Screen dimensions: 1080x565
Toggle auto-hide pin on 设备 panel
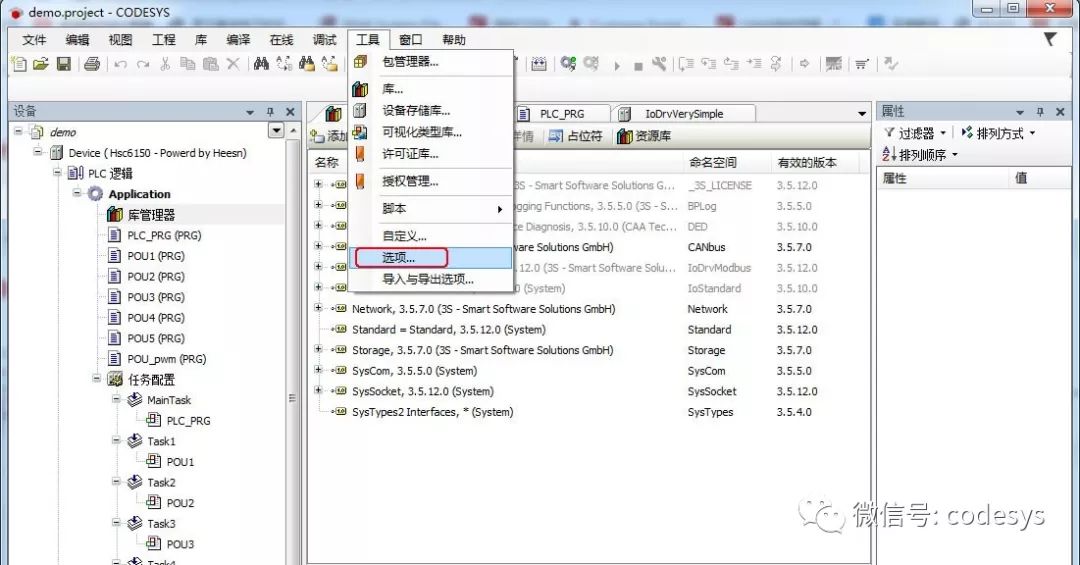pyautogui.click(x=270, y=112)
